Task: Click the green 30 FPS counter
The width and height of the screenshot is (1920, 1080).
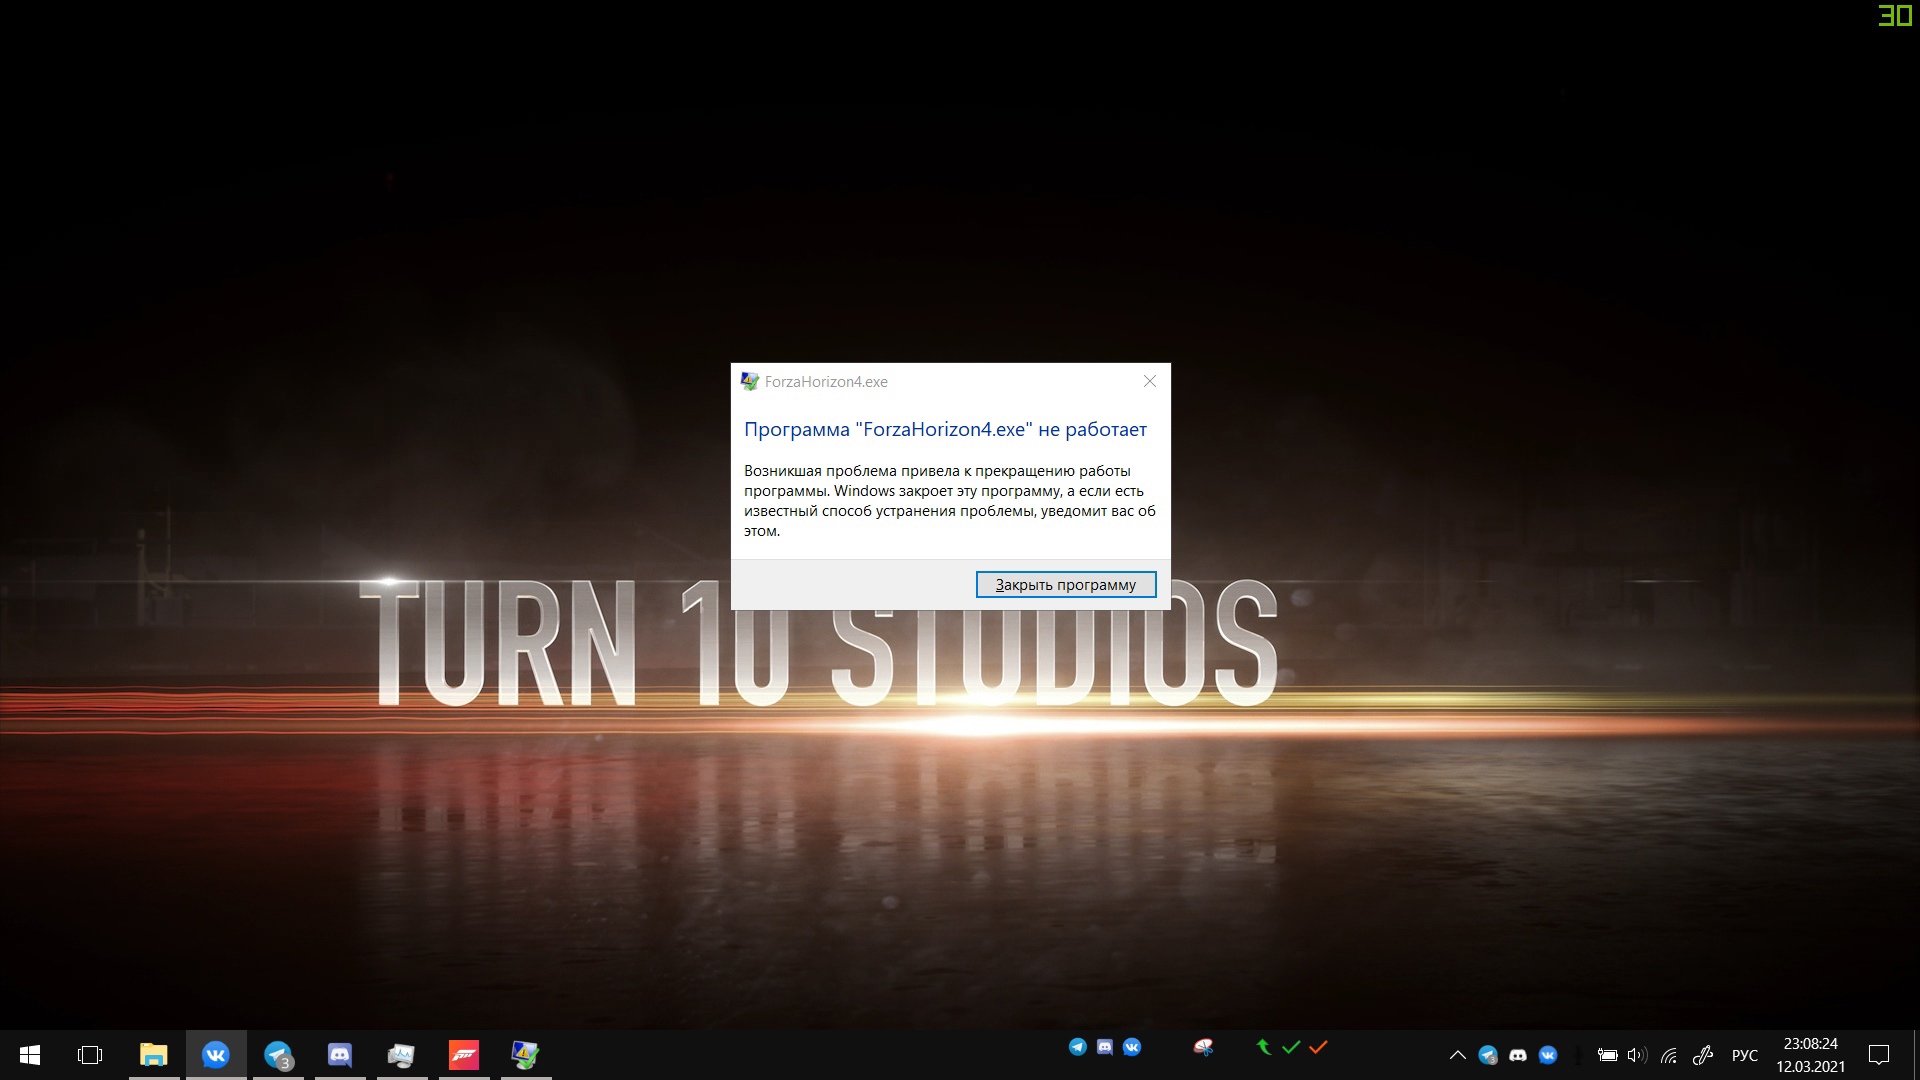Action: pyautogui.click(x=1895, y=15)
